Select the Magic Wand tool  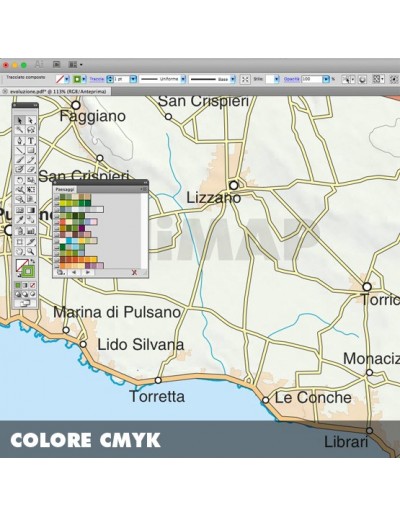[20, 130]
